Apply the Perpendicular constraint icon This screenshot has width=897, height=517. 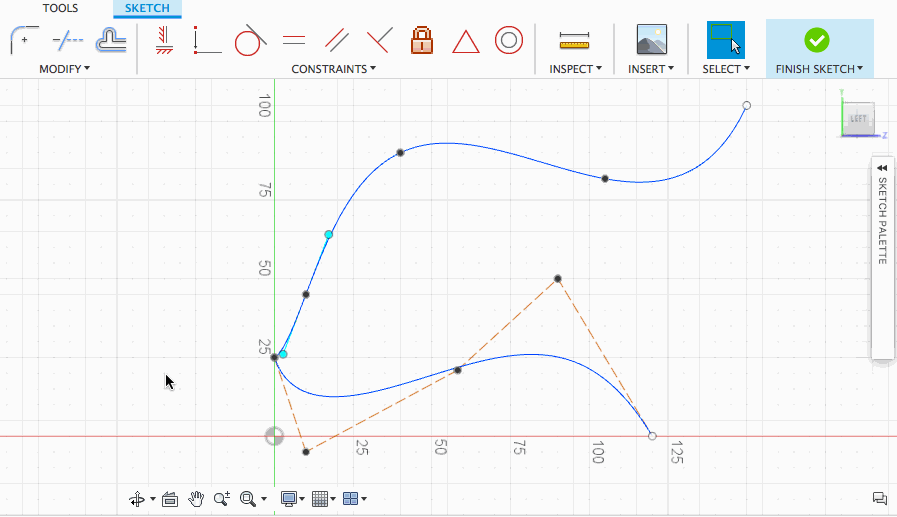tap(380, 40)
